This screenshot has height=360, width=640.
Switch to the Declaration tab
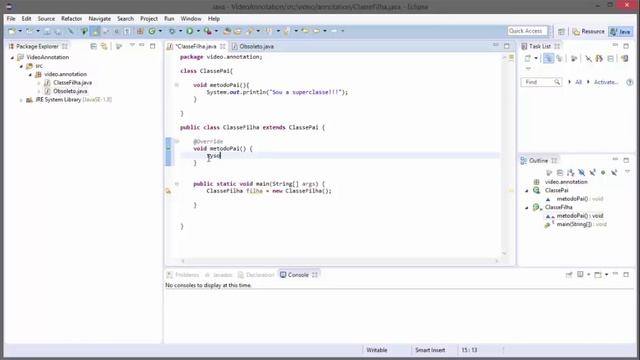click(260, 275)
